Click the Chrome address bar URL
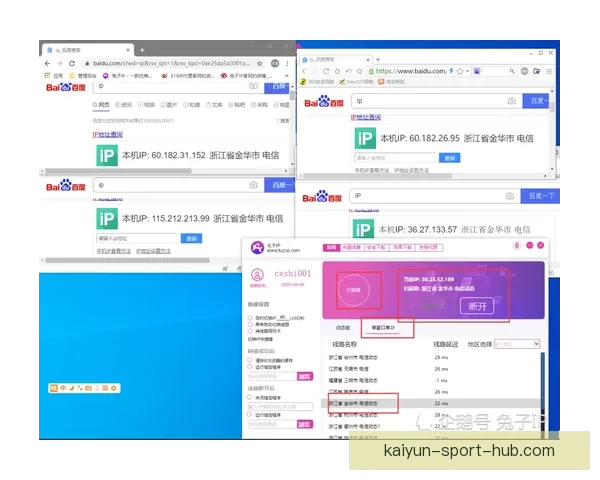 (x=171, y=64)
